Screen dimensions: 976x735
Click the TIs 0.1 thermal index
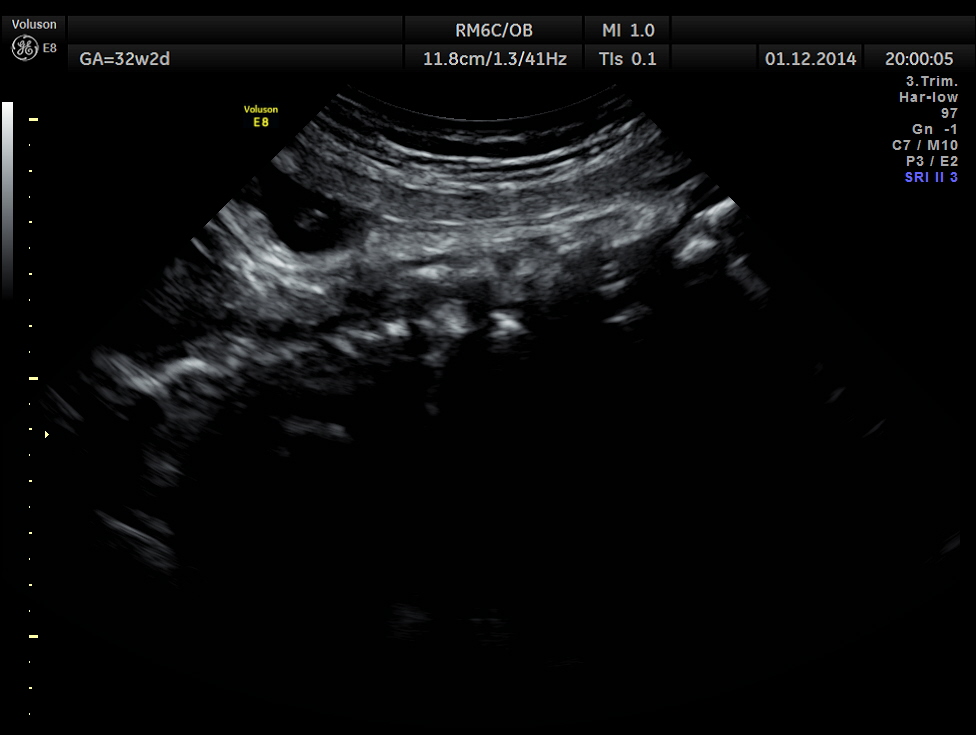(x=628, y=59)
